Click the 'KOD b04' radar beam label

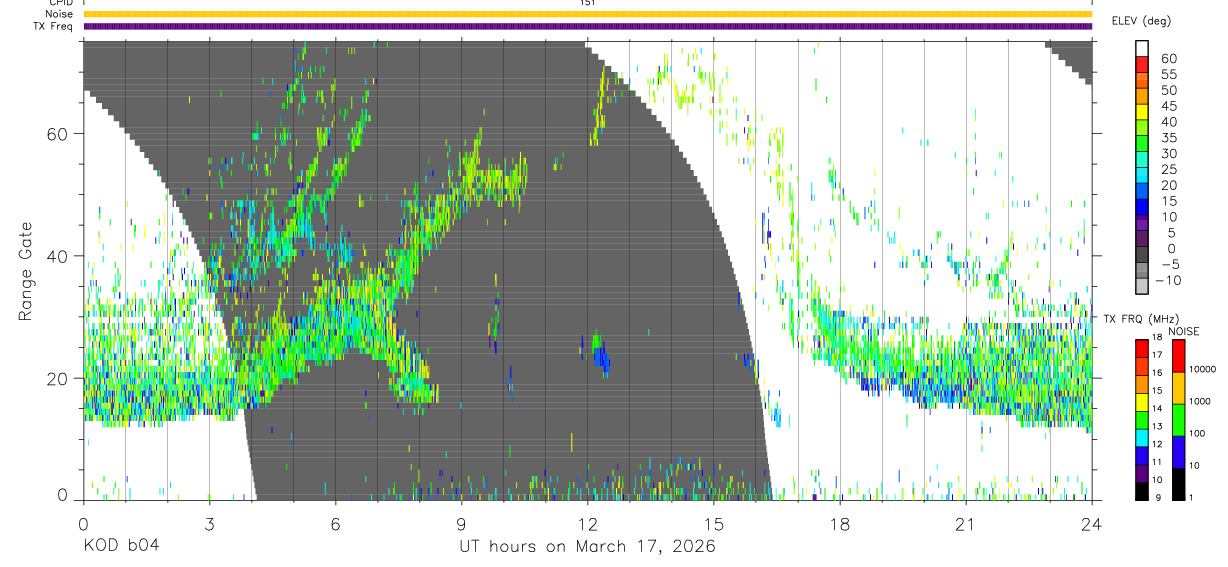[x=121, y=547]
